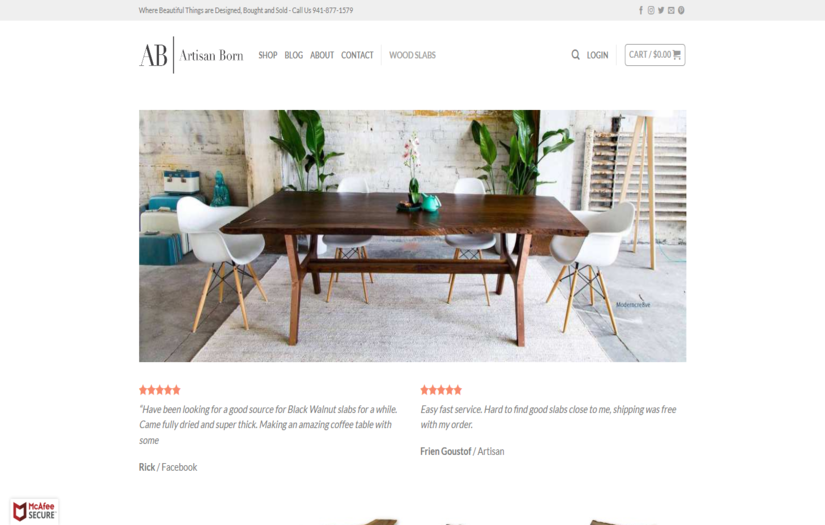Open the CART / $0.00 button
Image resolution: width=825 pixels, height=525 pixels.
click(x=655, y=55)
